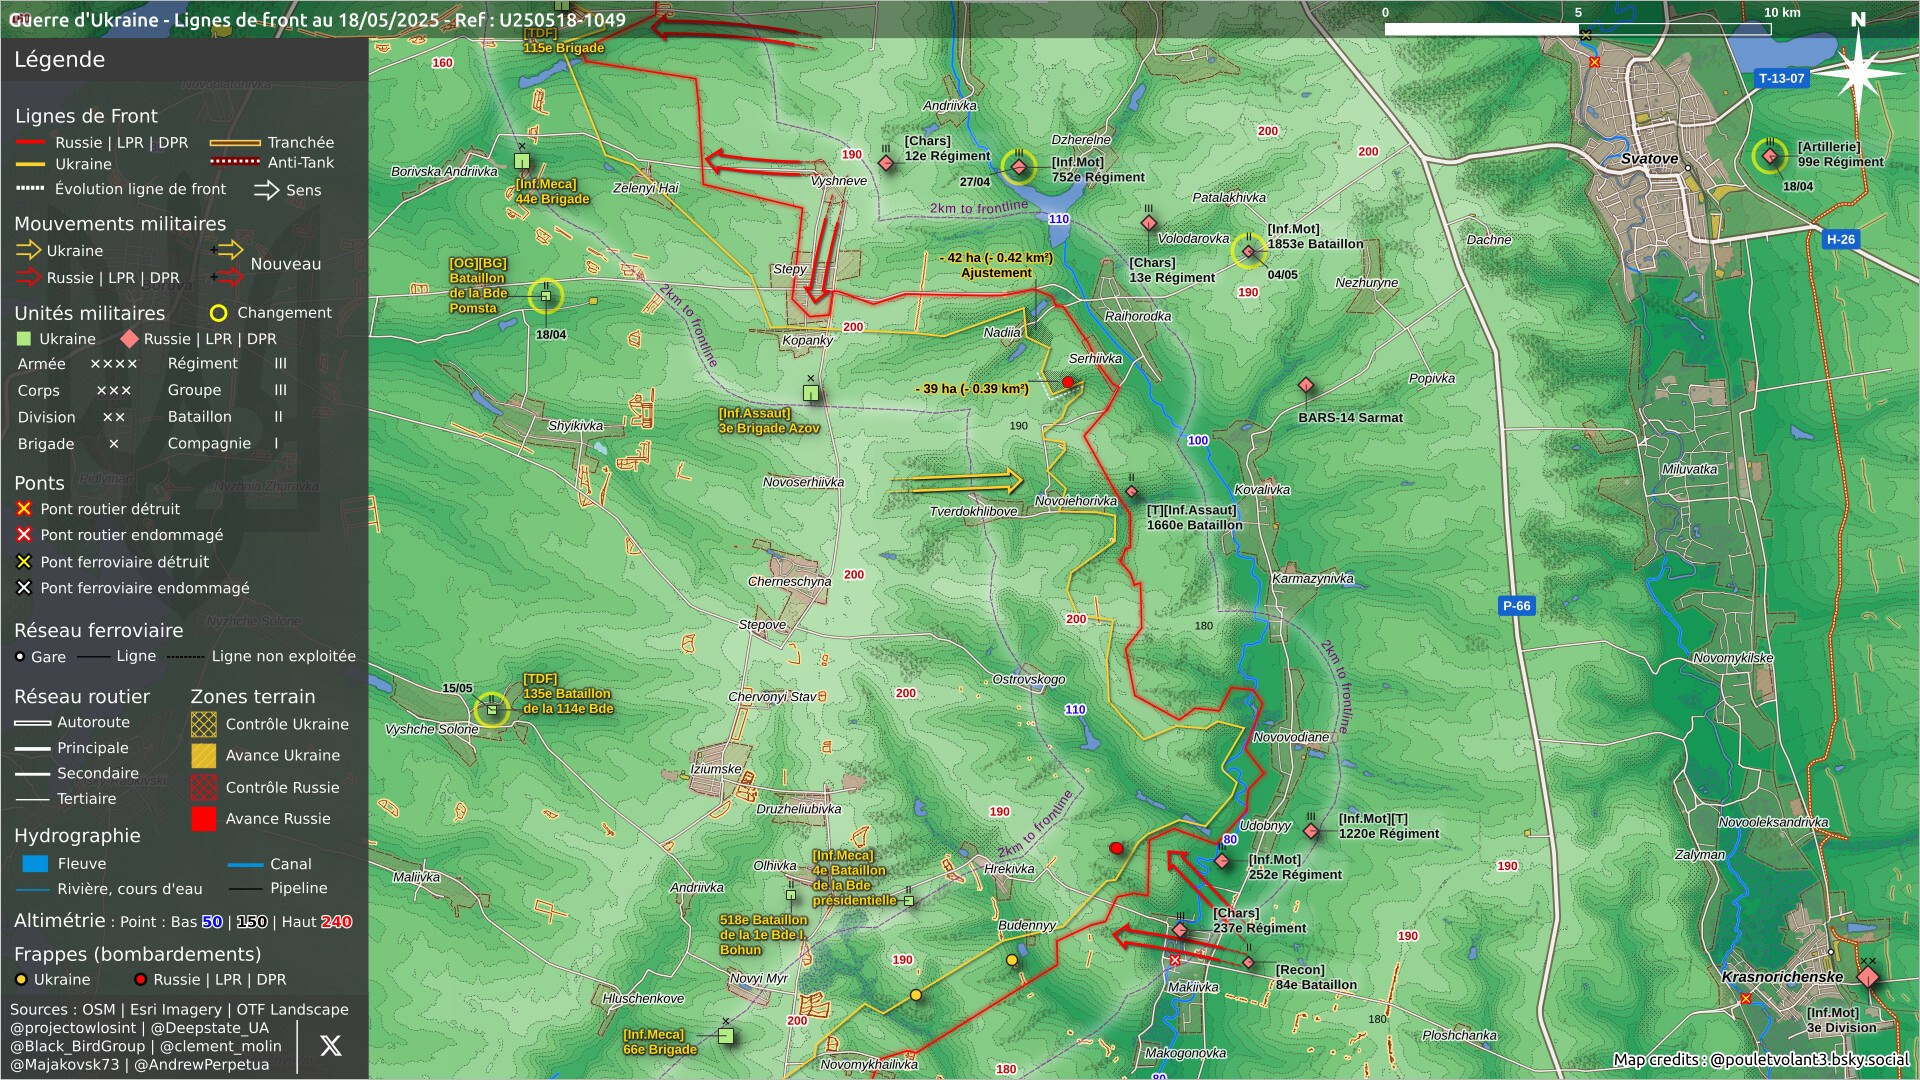Click the T-13-07 road shield

[x=1782, y=78]
